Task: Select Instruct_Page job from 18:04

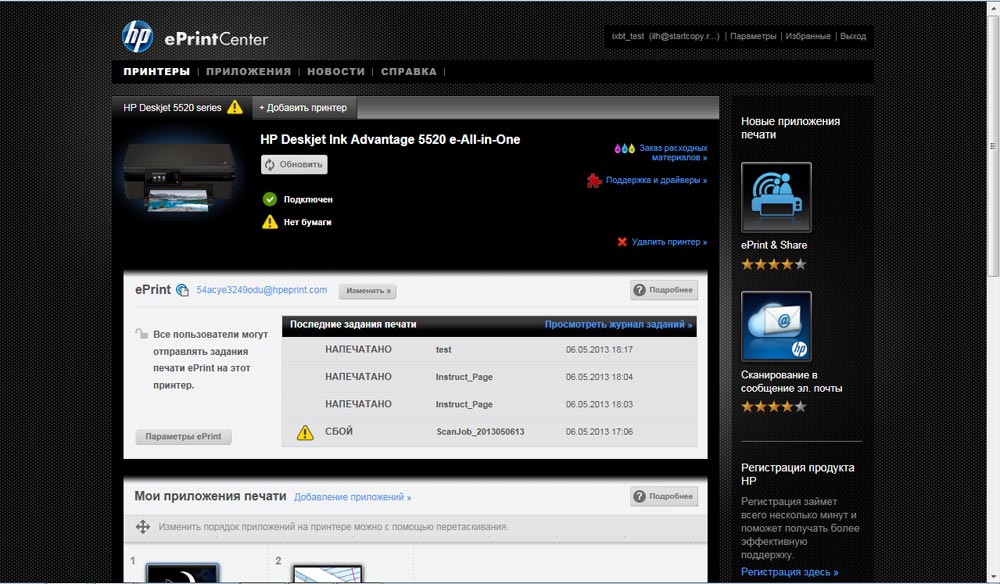Action: point(489,377)
